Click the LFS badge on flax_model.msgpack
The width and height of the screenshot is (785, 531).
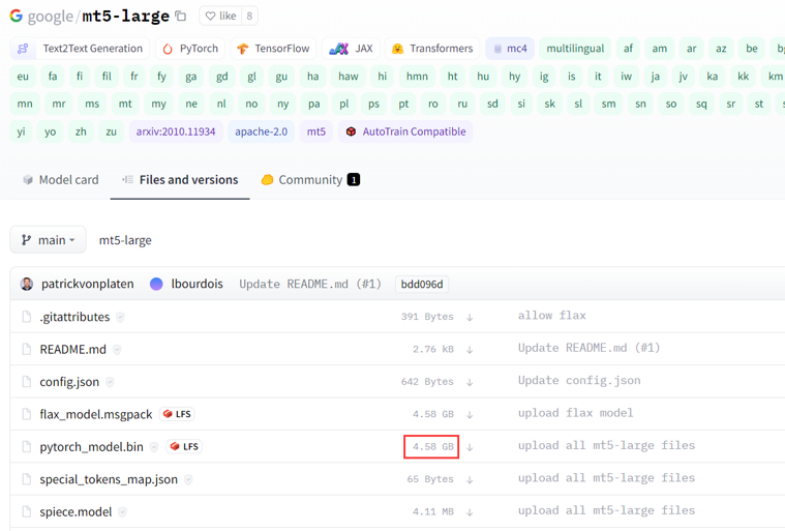[177, 414]
